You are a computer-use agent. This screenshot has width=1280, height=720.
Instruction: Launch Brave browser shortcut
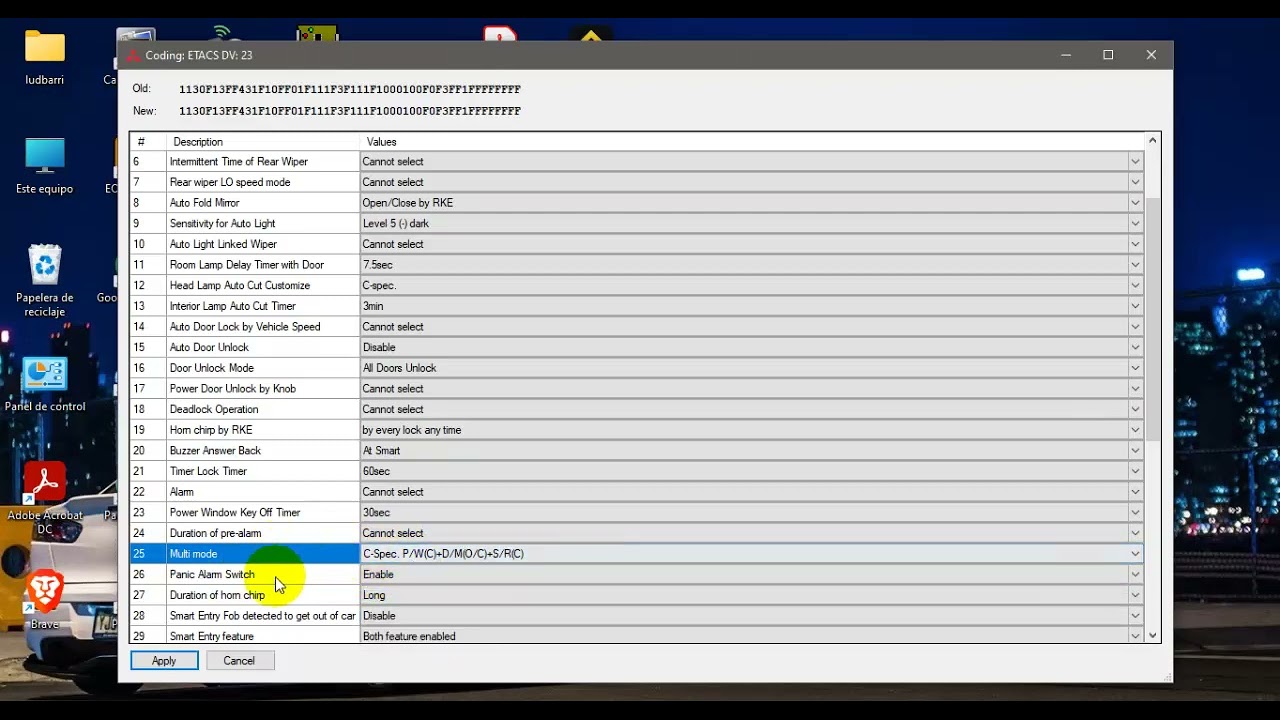(45, 600)
